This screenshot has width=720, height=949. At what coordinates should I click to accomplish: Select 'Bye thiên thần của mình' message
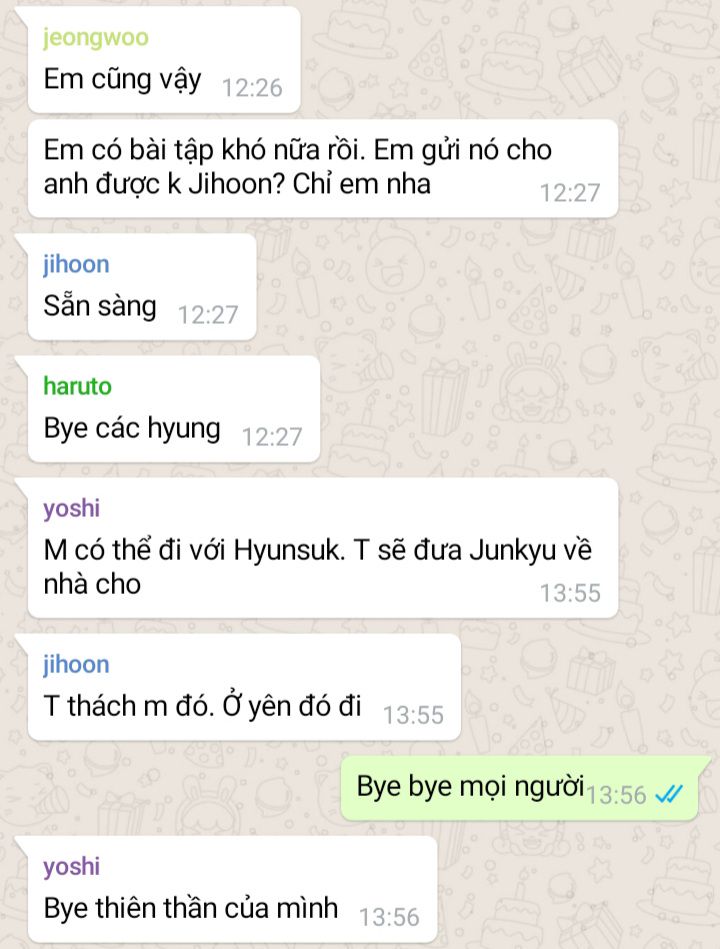tap(232, 890)
